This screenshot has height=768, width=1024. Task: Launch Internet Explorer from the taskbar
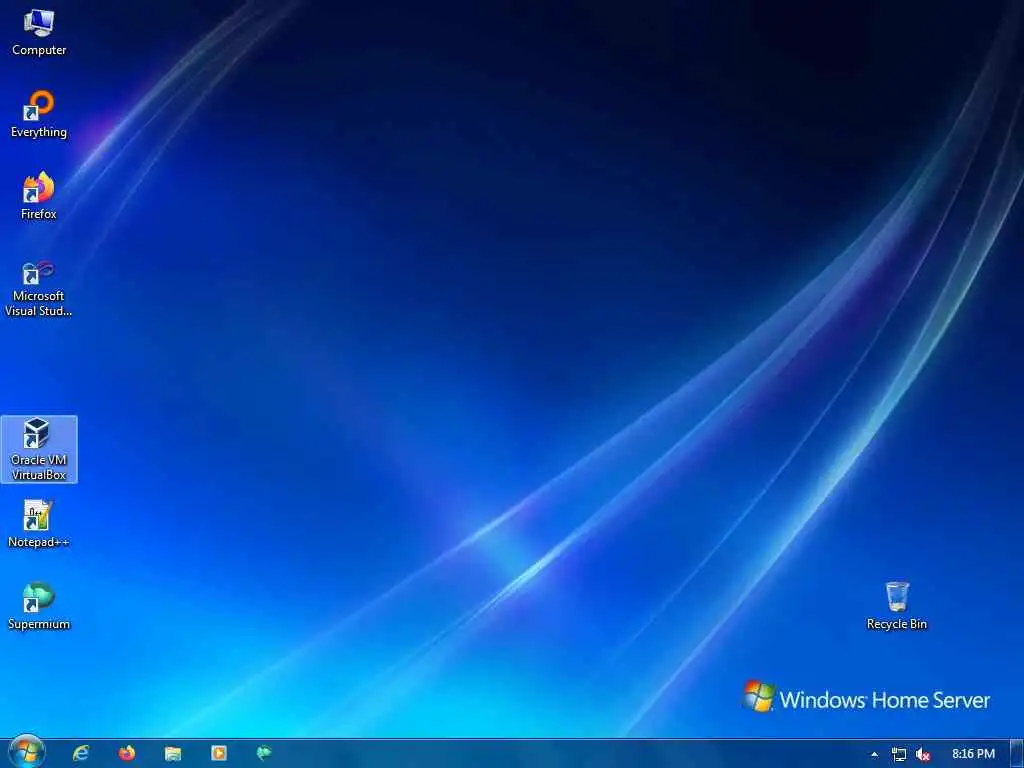pyautogui.click(x=81, y=754)
